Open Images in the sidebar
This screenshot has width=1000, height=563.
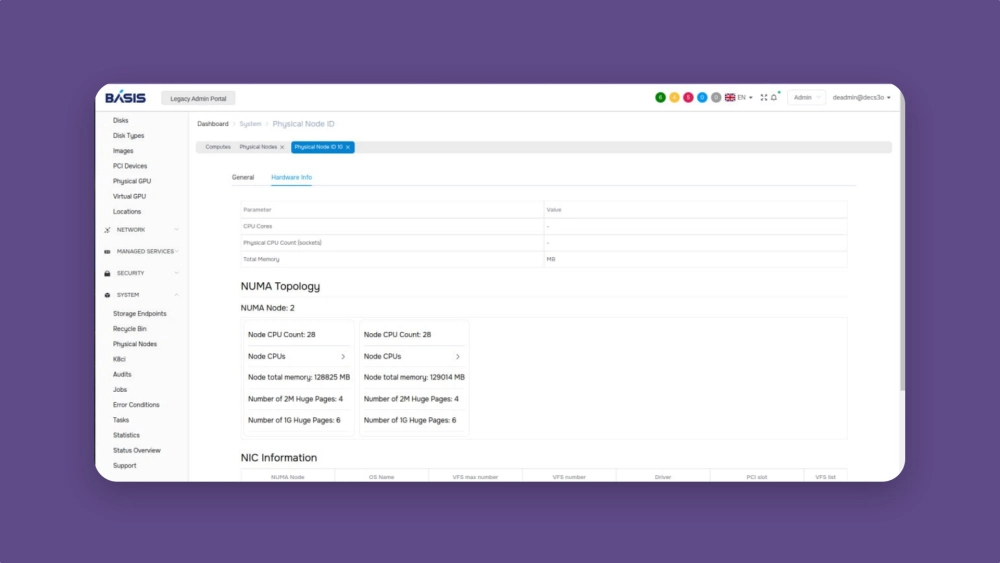(123, 151)
